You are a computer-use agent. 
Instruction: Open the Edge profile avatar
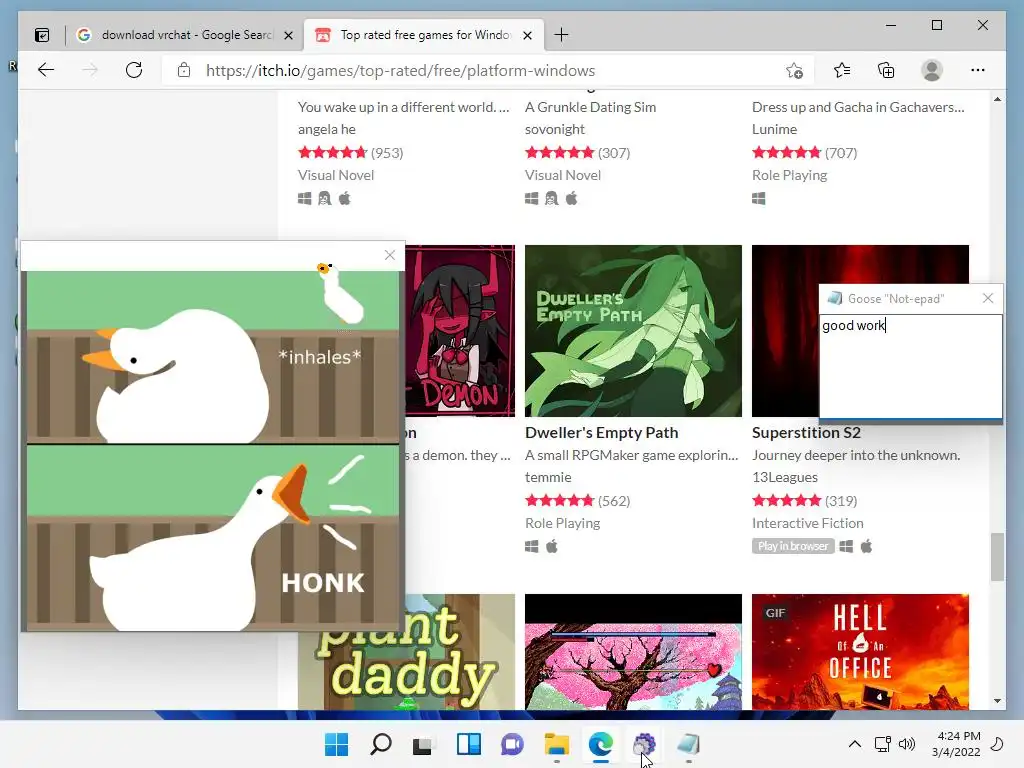(x=932, y=70)
